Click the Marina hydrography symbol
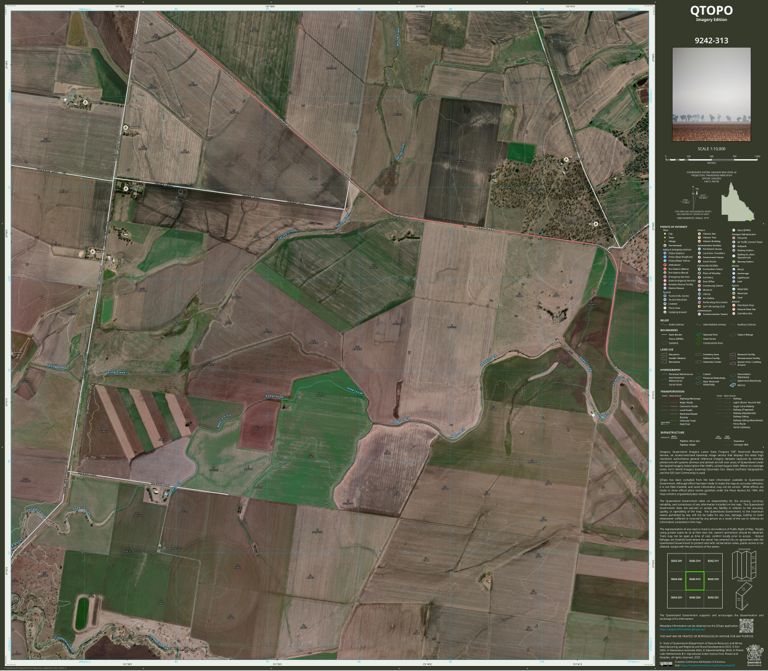 click(733, 385)
